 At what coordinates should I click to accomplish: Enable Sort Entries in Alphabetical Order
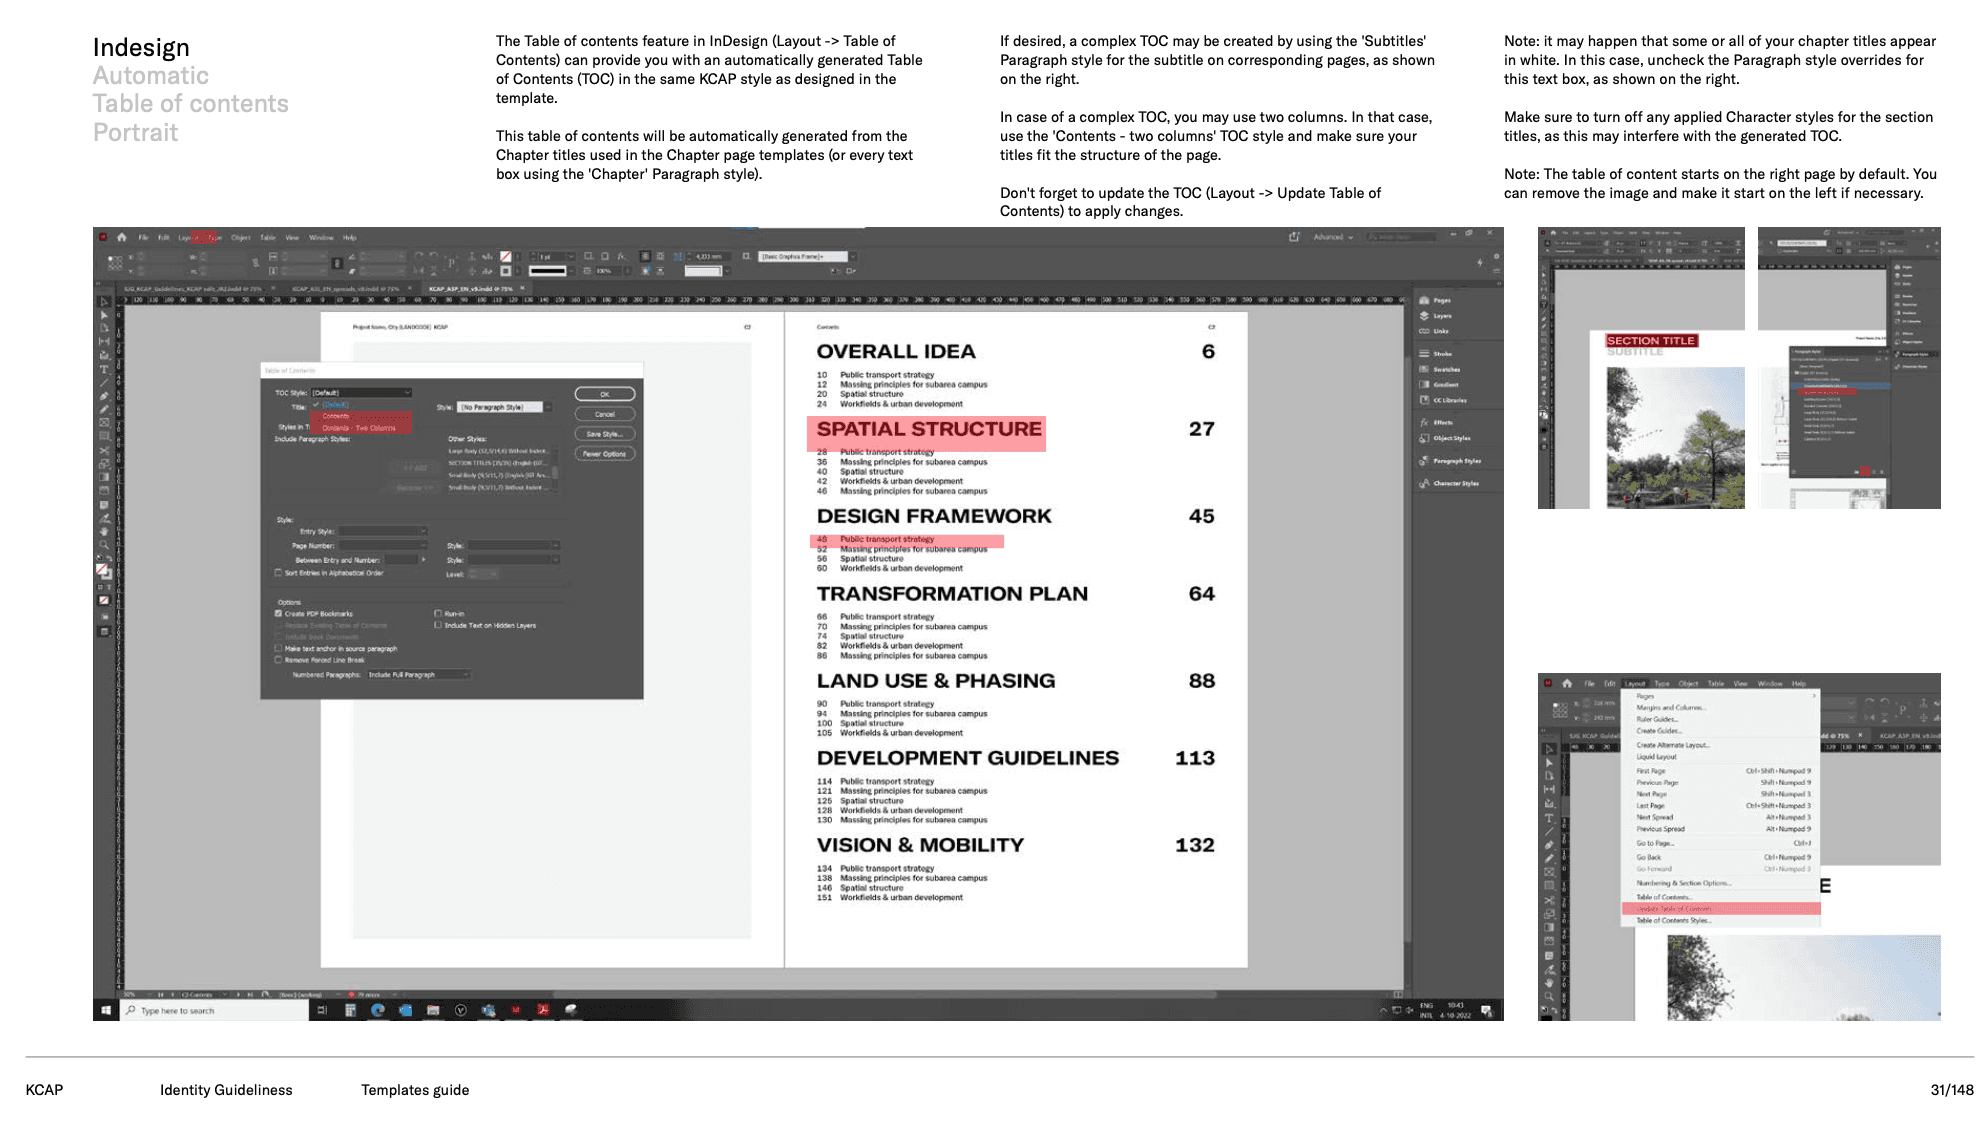point(279,573)
